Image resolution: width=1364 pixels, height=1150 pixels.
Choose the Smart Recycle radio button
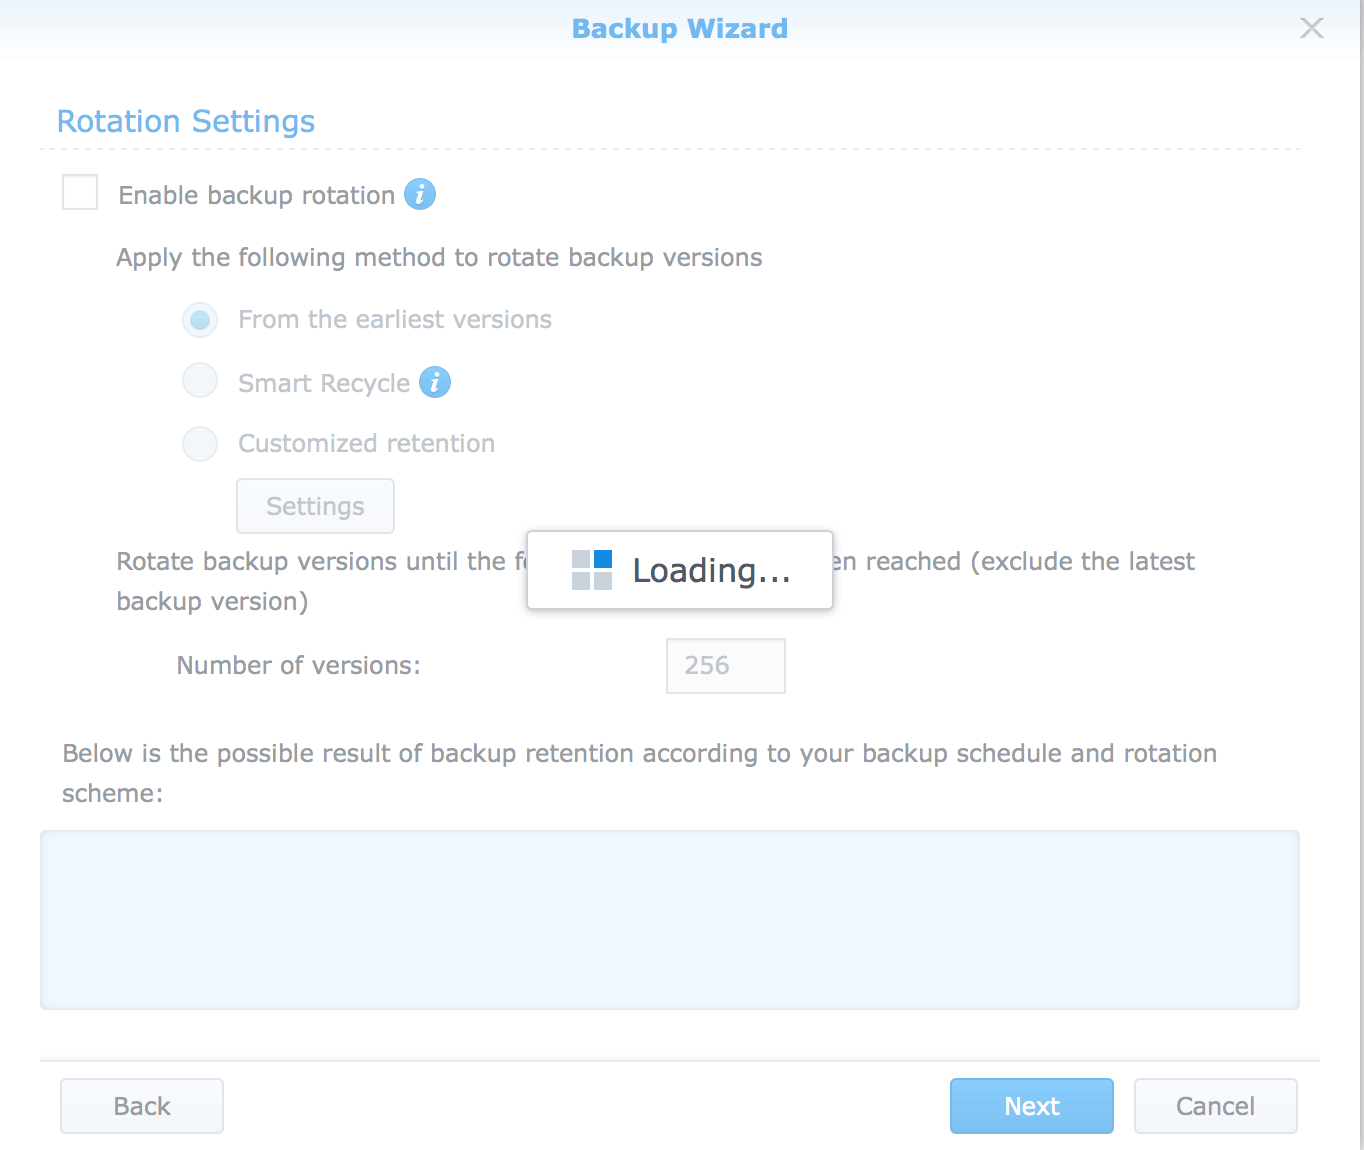(x=200, y=381)
